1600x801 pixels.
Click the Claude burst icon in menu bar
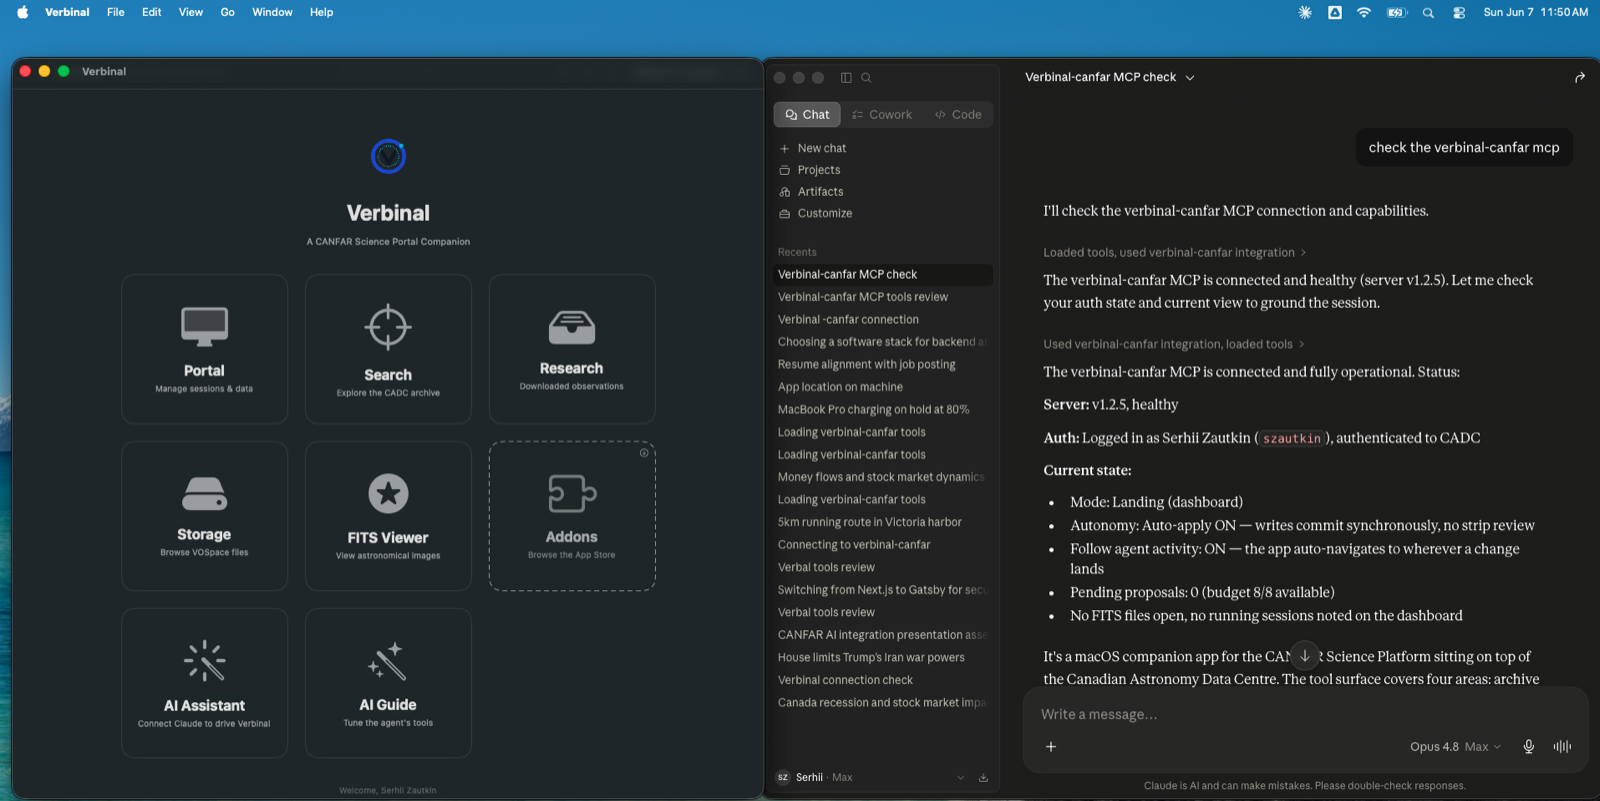pyautogui.click(x=1305, y=12)
